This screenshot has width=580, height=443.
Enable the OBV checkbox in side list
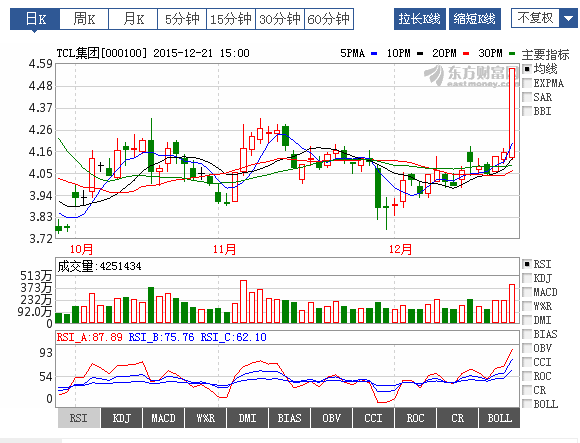527,348
